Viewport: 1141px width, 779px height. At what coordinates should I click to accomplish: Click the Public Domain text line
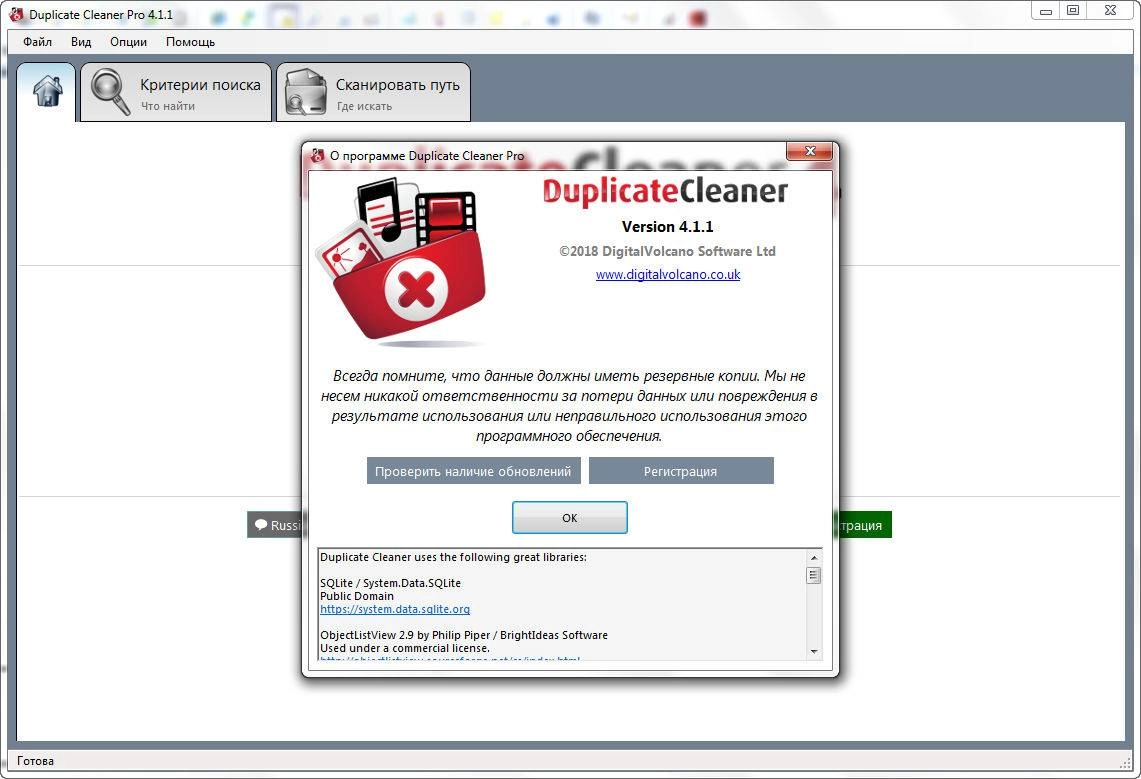(x=357, y=596)
